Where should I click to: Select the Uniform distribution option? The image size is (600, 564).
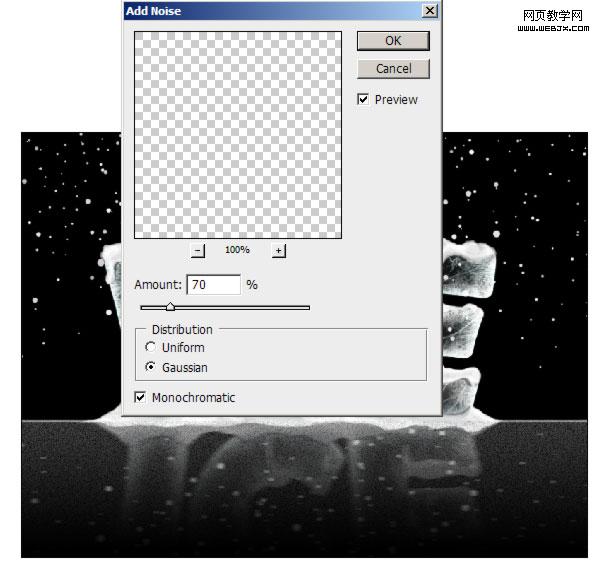point(150,347)
